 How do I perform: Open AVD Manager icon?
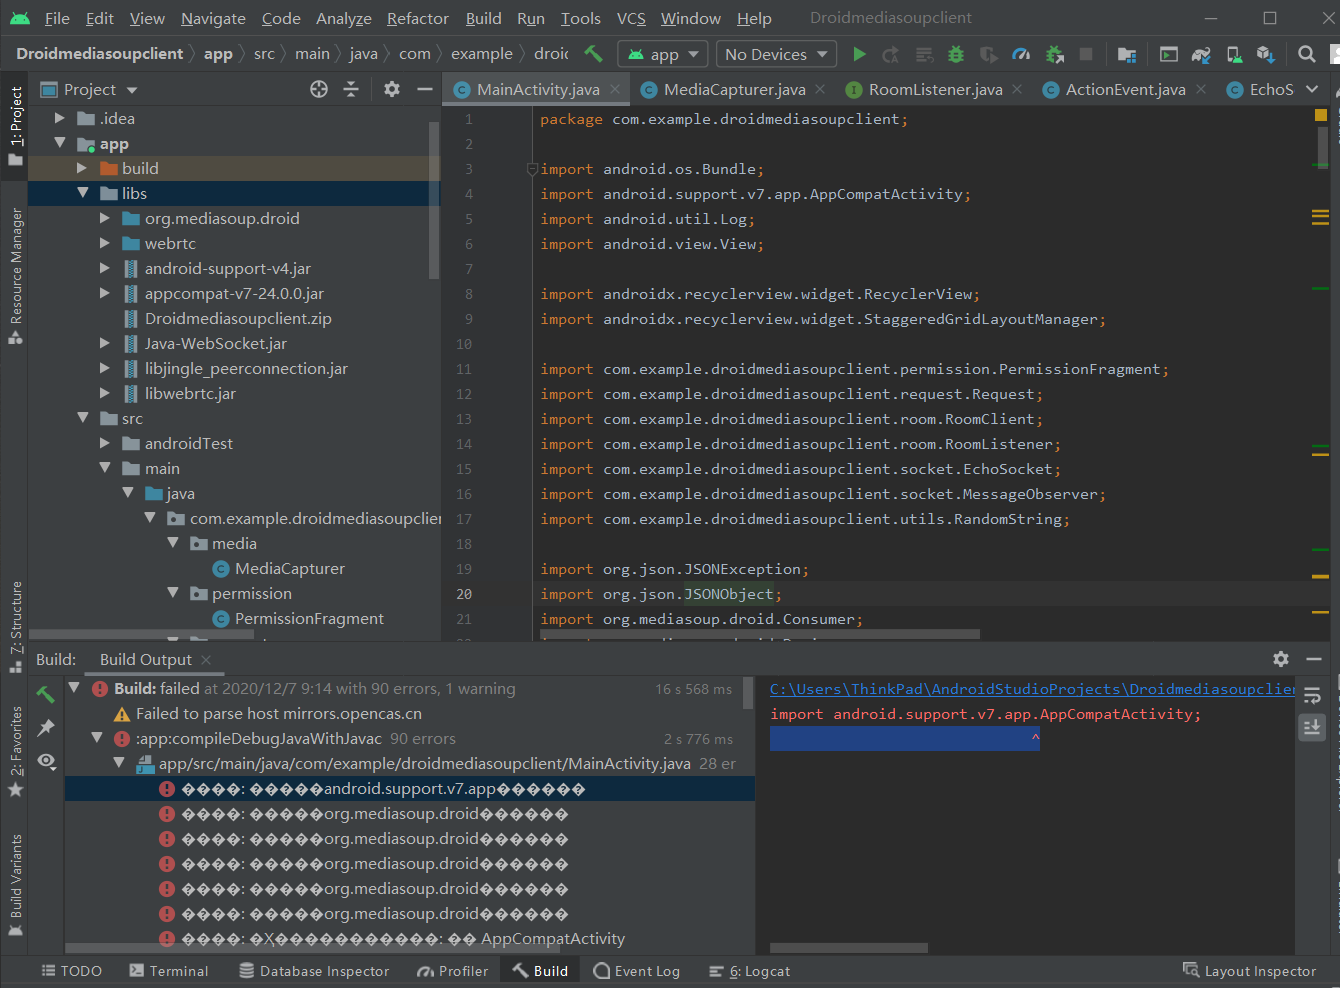pyautogui.click(x=1235, y=54)
